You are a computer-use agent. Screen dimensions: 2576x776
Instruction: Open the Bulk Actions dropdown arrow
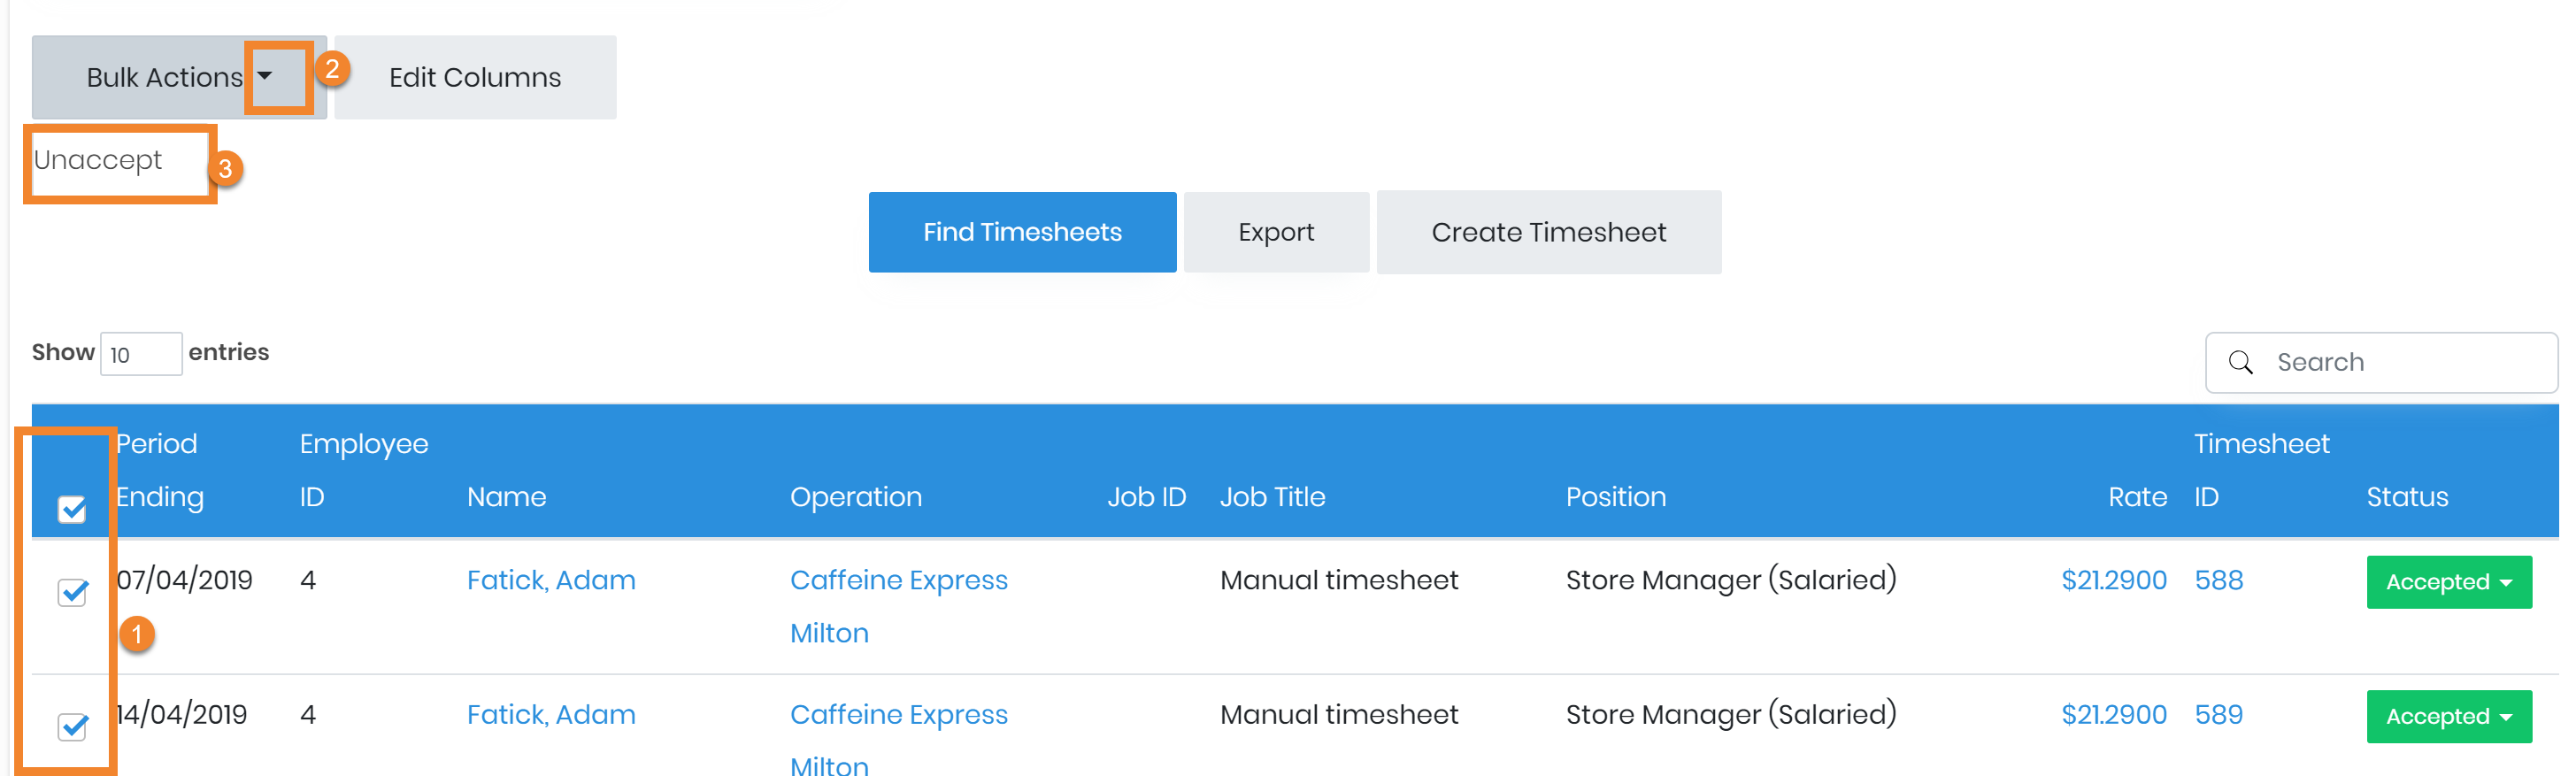tap(265, 76)
